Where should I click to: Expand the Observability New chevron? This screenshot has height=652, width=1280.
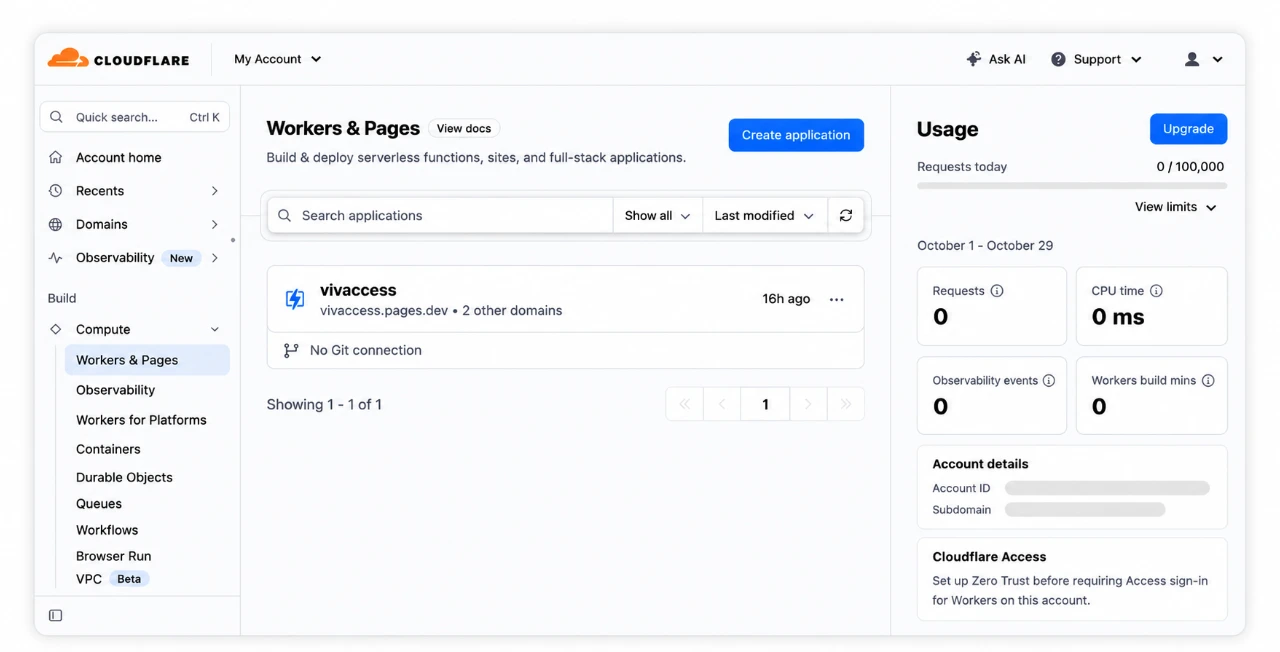click(214, 257)
